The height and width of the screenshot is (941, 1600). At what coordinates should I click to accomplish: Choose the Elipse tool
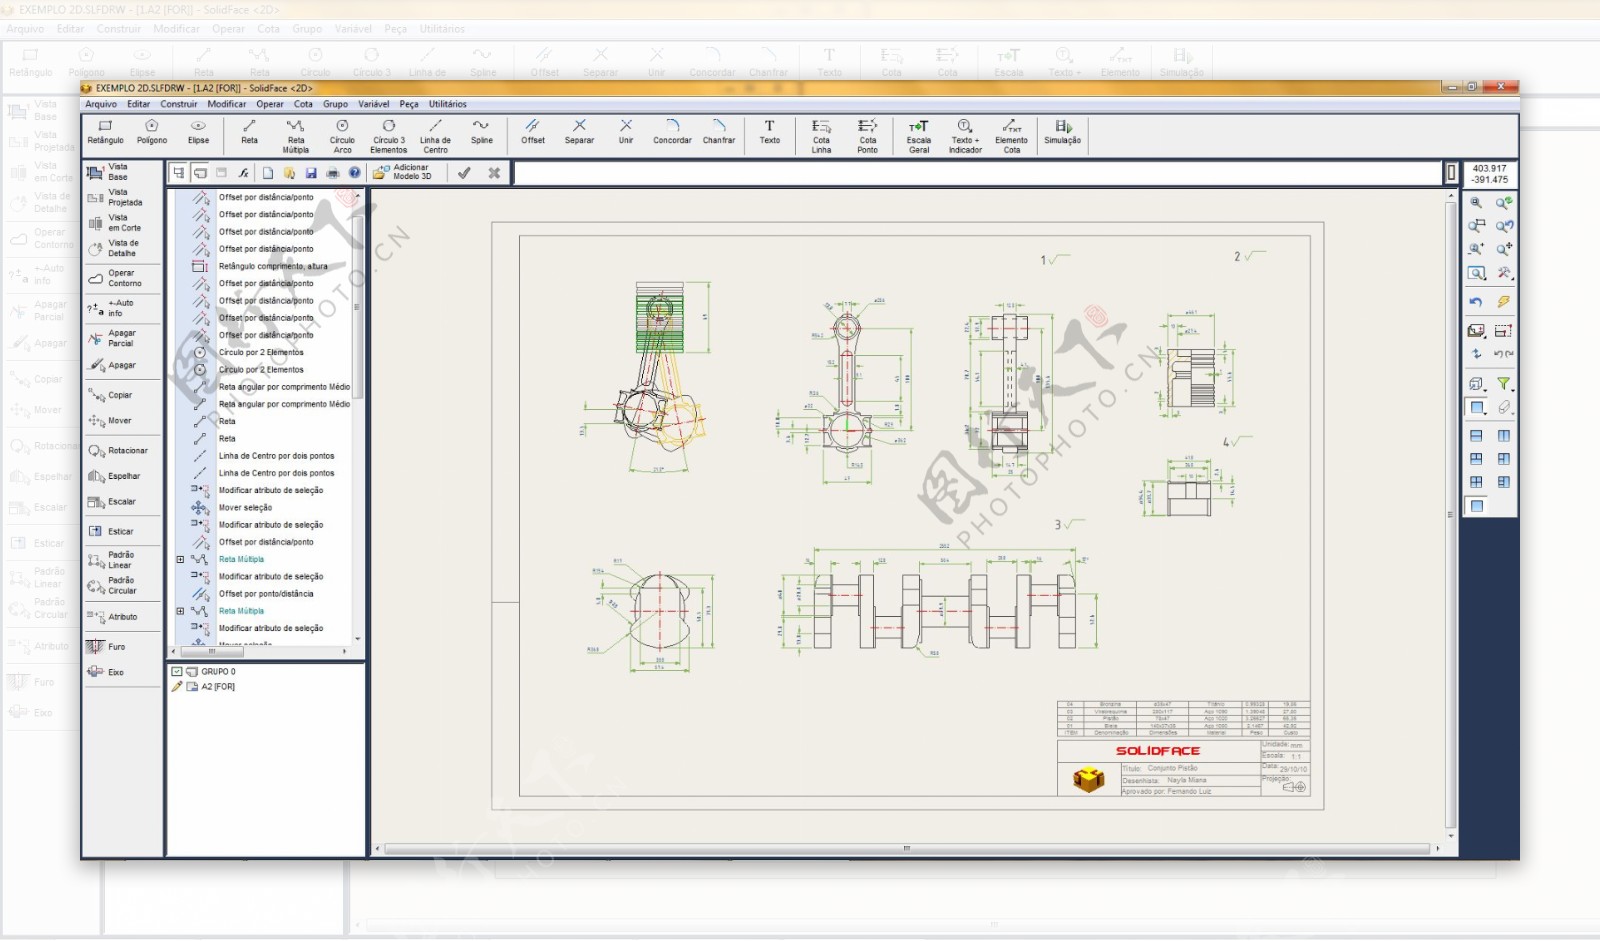(199, 132)
